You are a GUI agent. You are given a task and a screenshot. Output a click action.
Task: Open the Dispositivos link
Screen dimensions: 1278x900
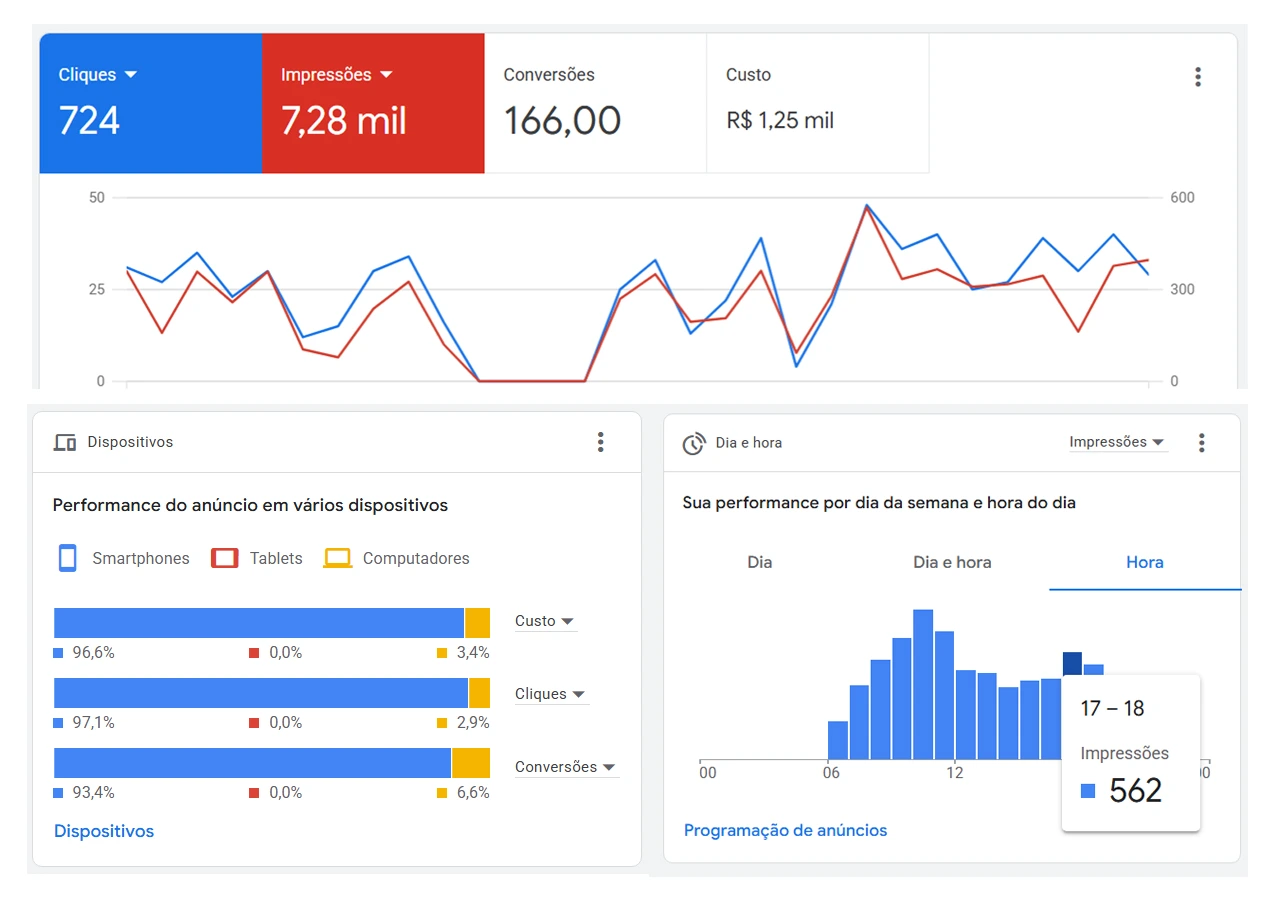click(x=104, y=831)
